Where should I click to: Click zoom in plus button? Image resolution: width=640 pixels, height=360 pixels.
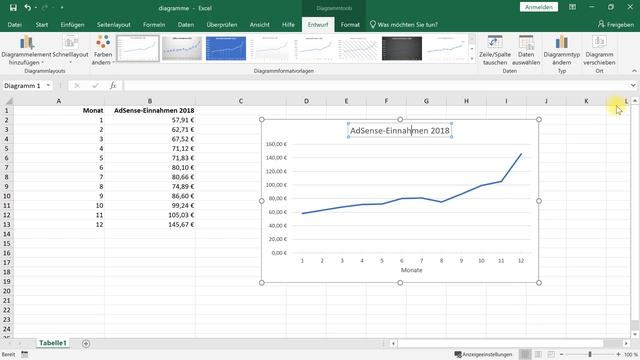(x=618, y=354)
